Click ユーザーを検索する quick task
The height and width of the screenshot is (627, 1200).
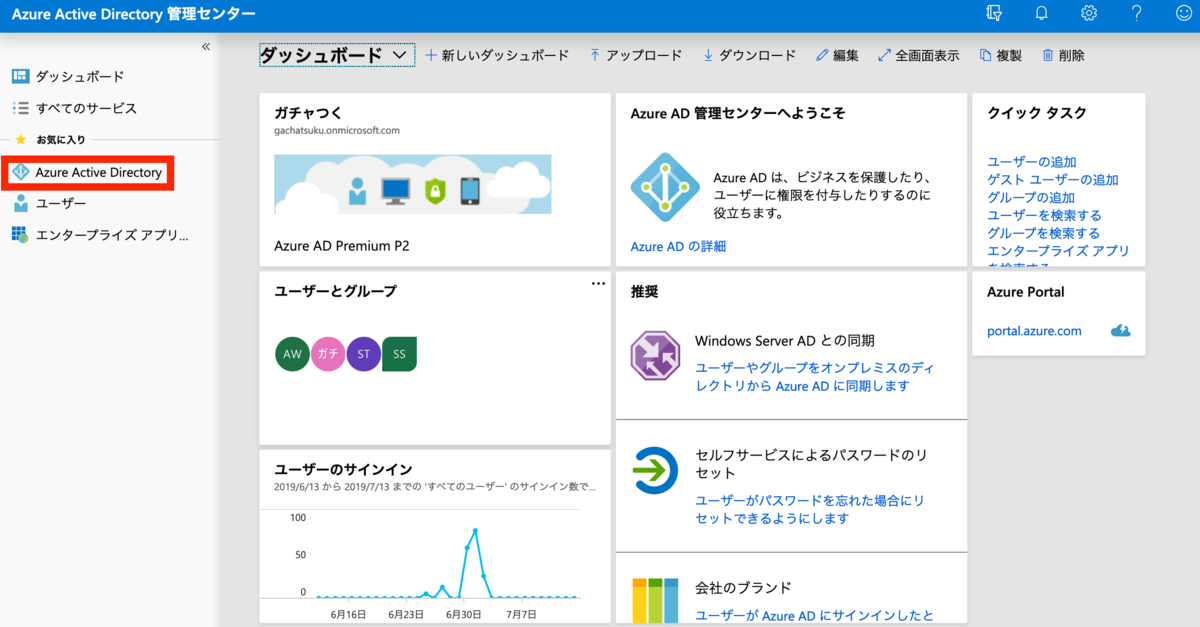coord(1044,215)
